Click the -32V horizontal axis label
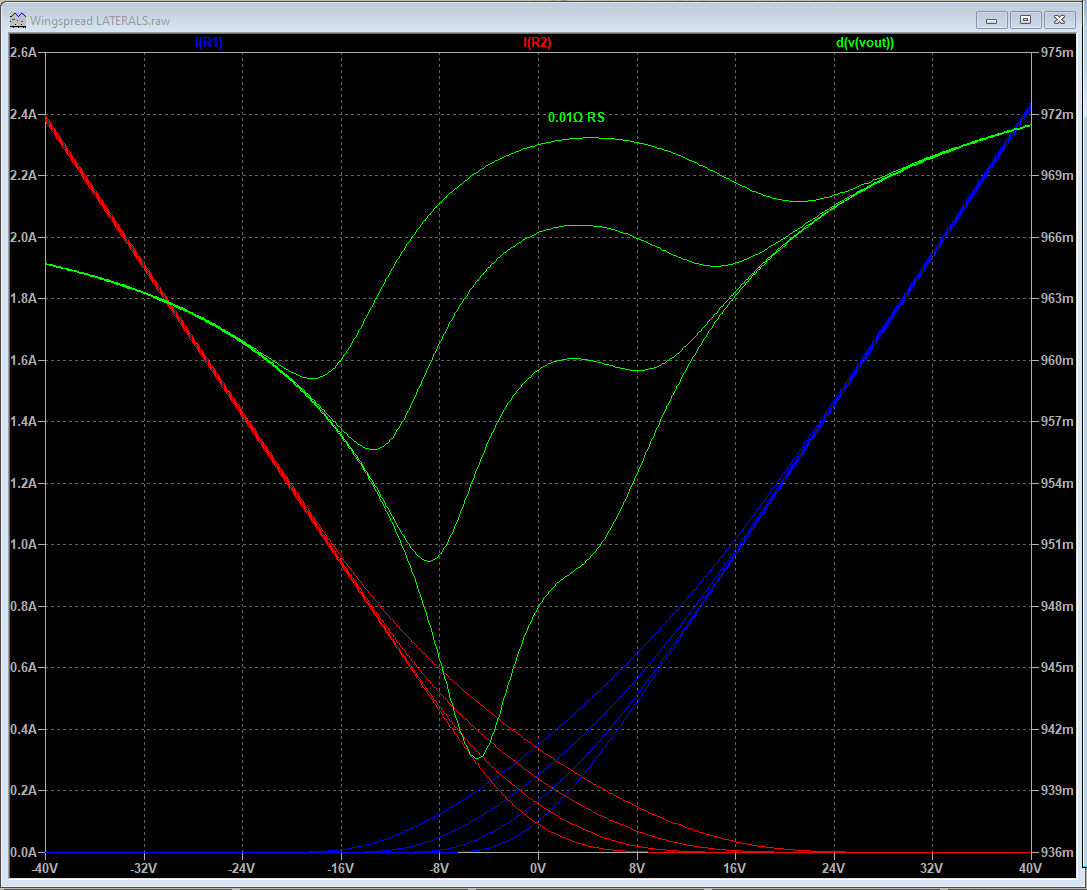 pyautogui.click(x=144, y=869)
